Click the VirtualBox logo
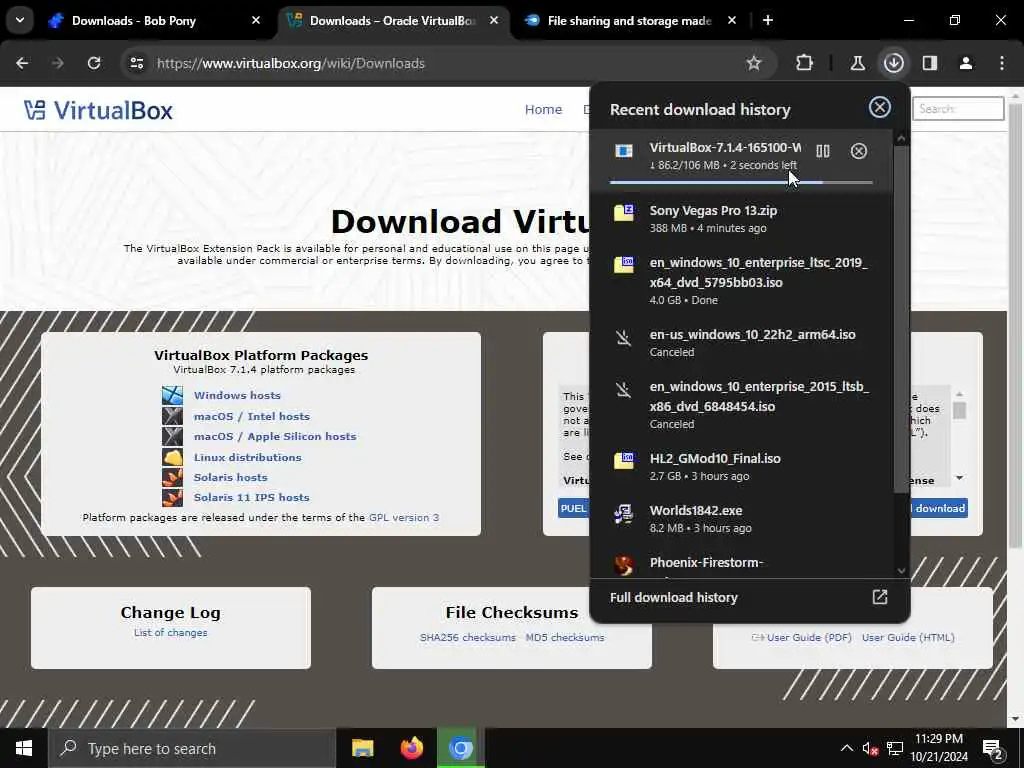This screenshot has width=1024, height=768. tap(98, 110)
